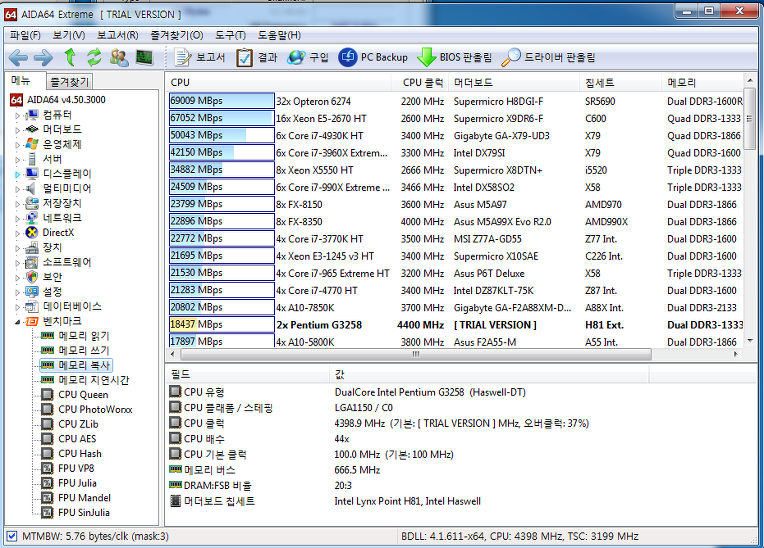The width and height of the screenshot is (764, 548).
Task: Click the green Refresh arrows icon
Action: point(94,57)
